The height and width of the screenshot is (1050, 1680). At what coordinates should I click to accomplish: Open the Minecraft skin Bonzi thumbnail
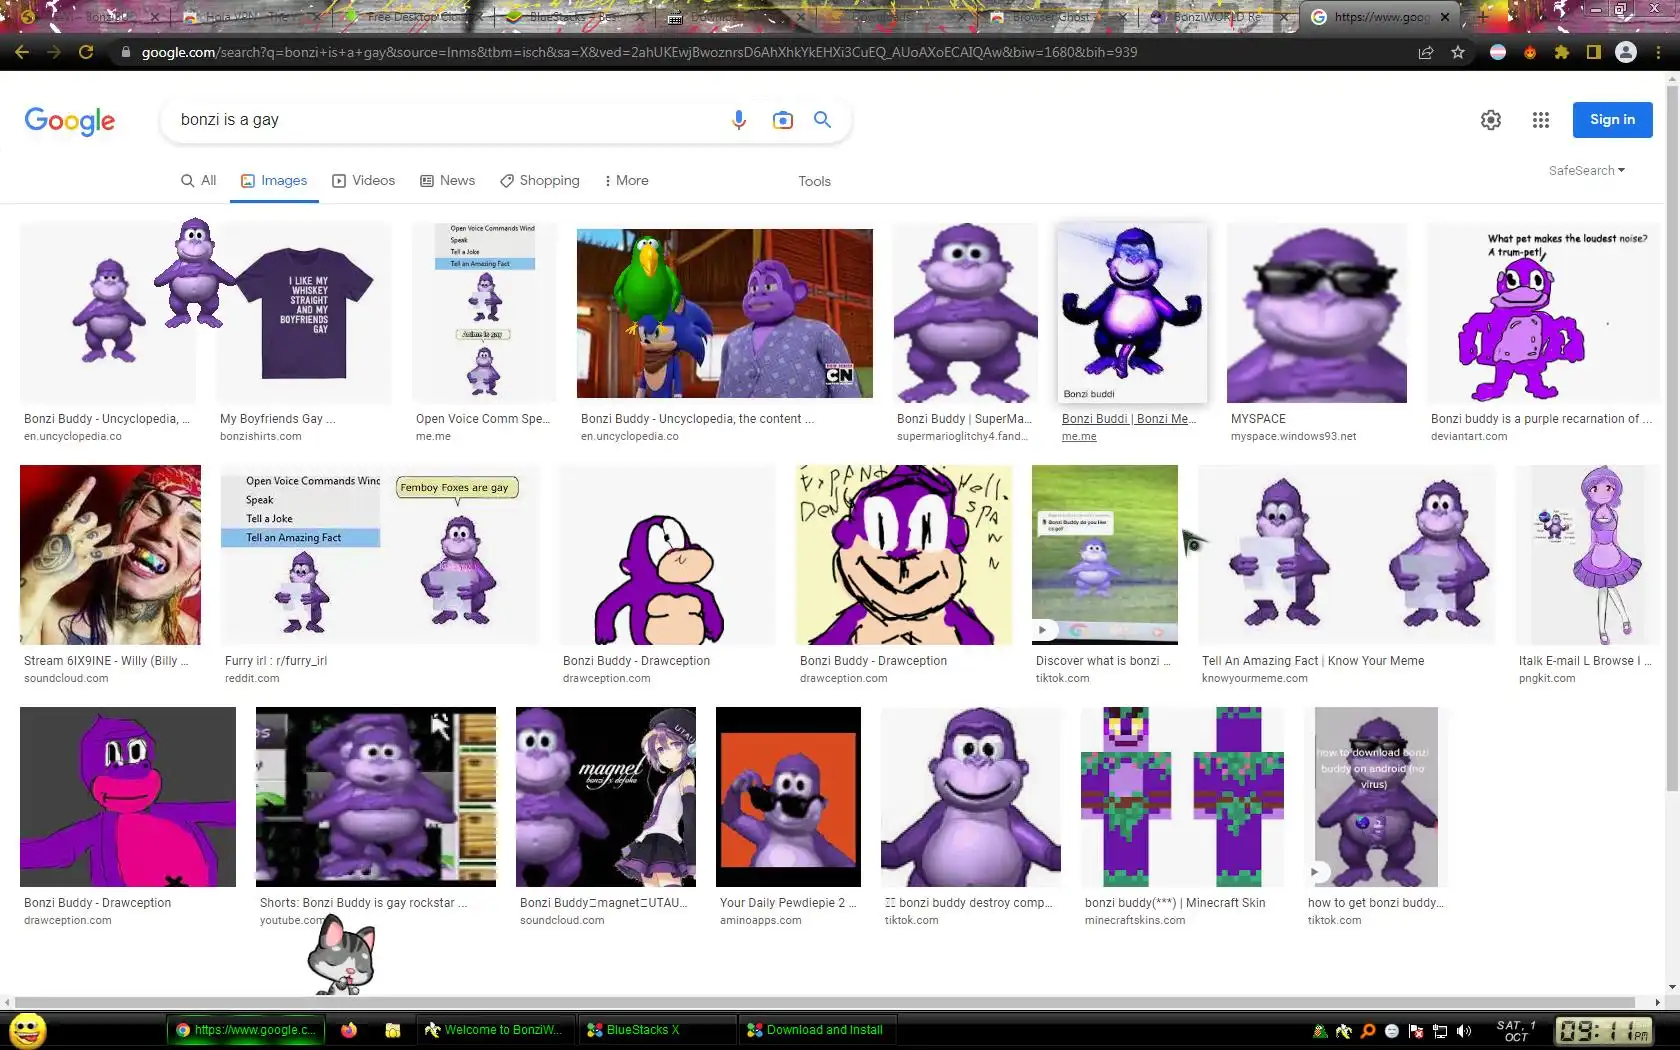point(1182,797)
